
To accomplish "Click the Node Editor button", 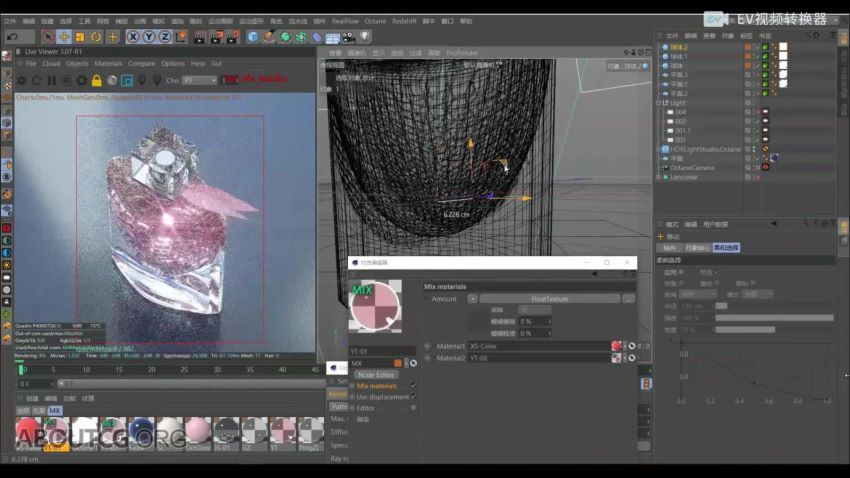I will coord(376,374).
